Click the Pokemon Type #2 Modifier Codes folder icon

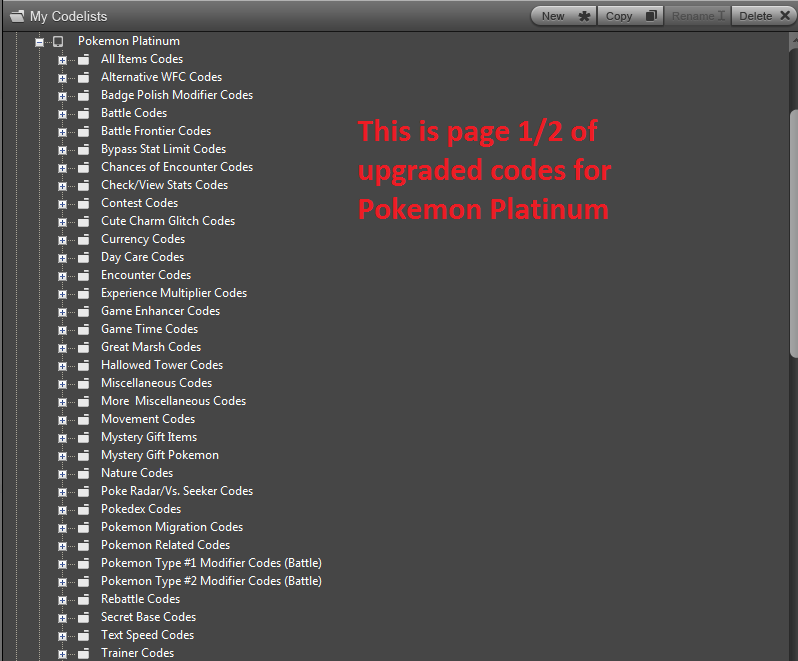pos(83,581)
